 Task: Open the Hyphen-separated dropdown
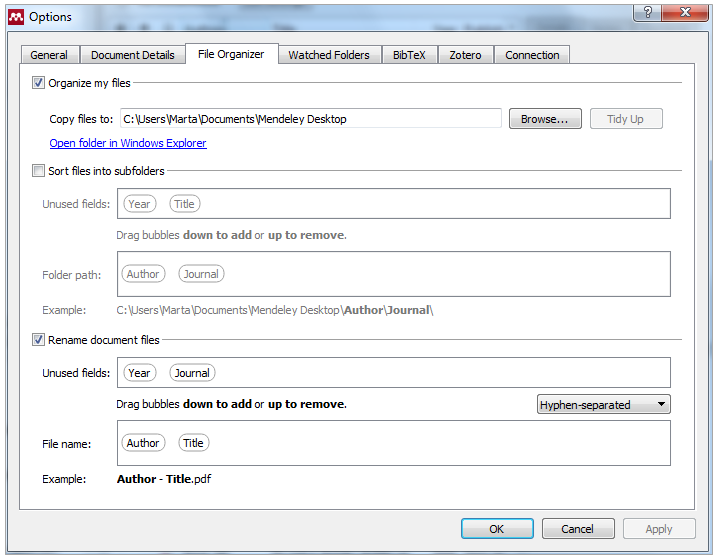604,404
